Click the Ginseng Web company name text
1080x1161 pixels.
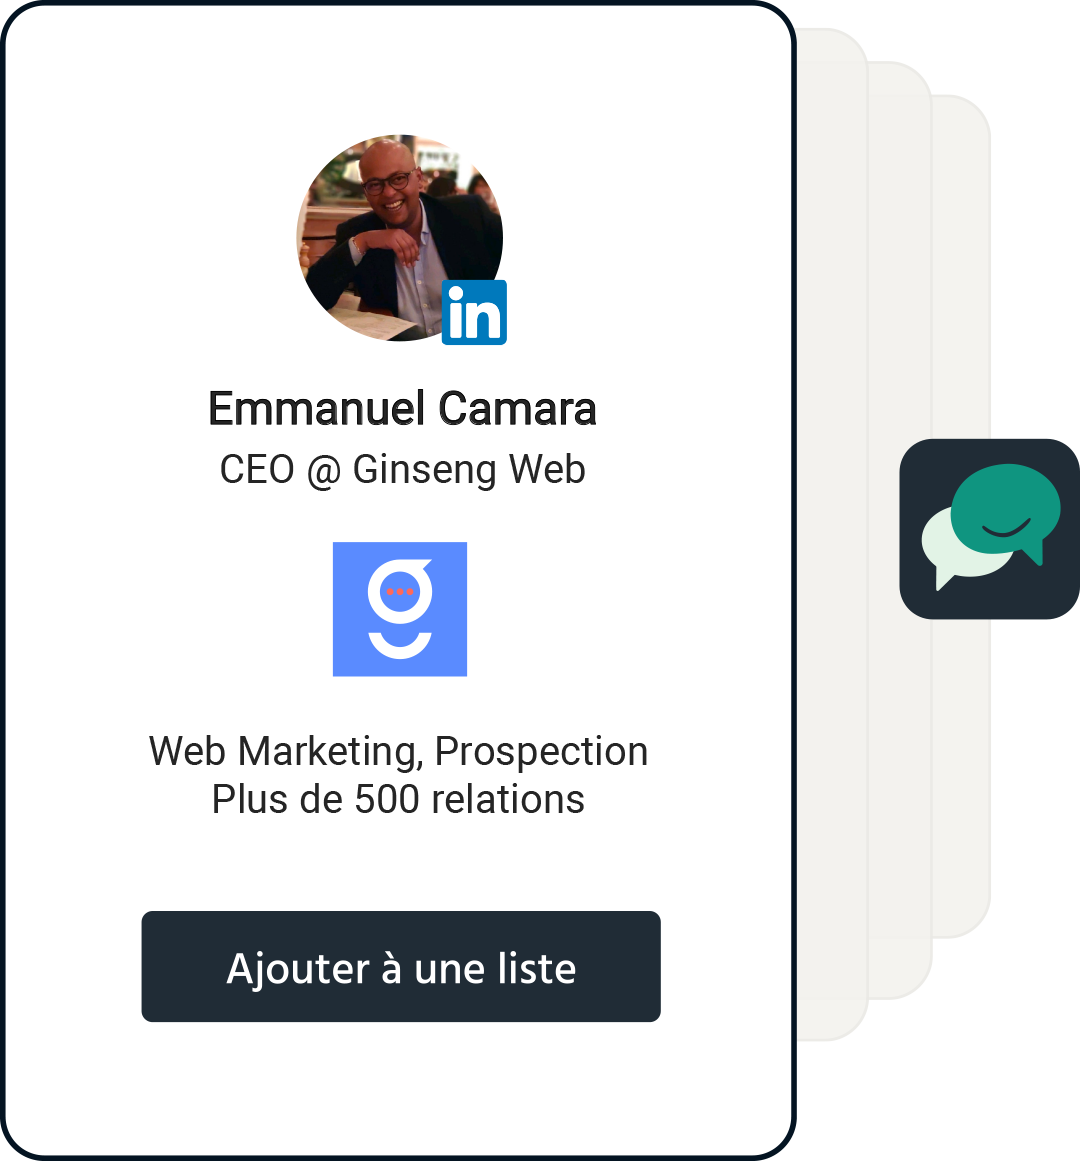469,469
